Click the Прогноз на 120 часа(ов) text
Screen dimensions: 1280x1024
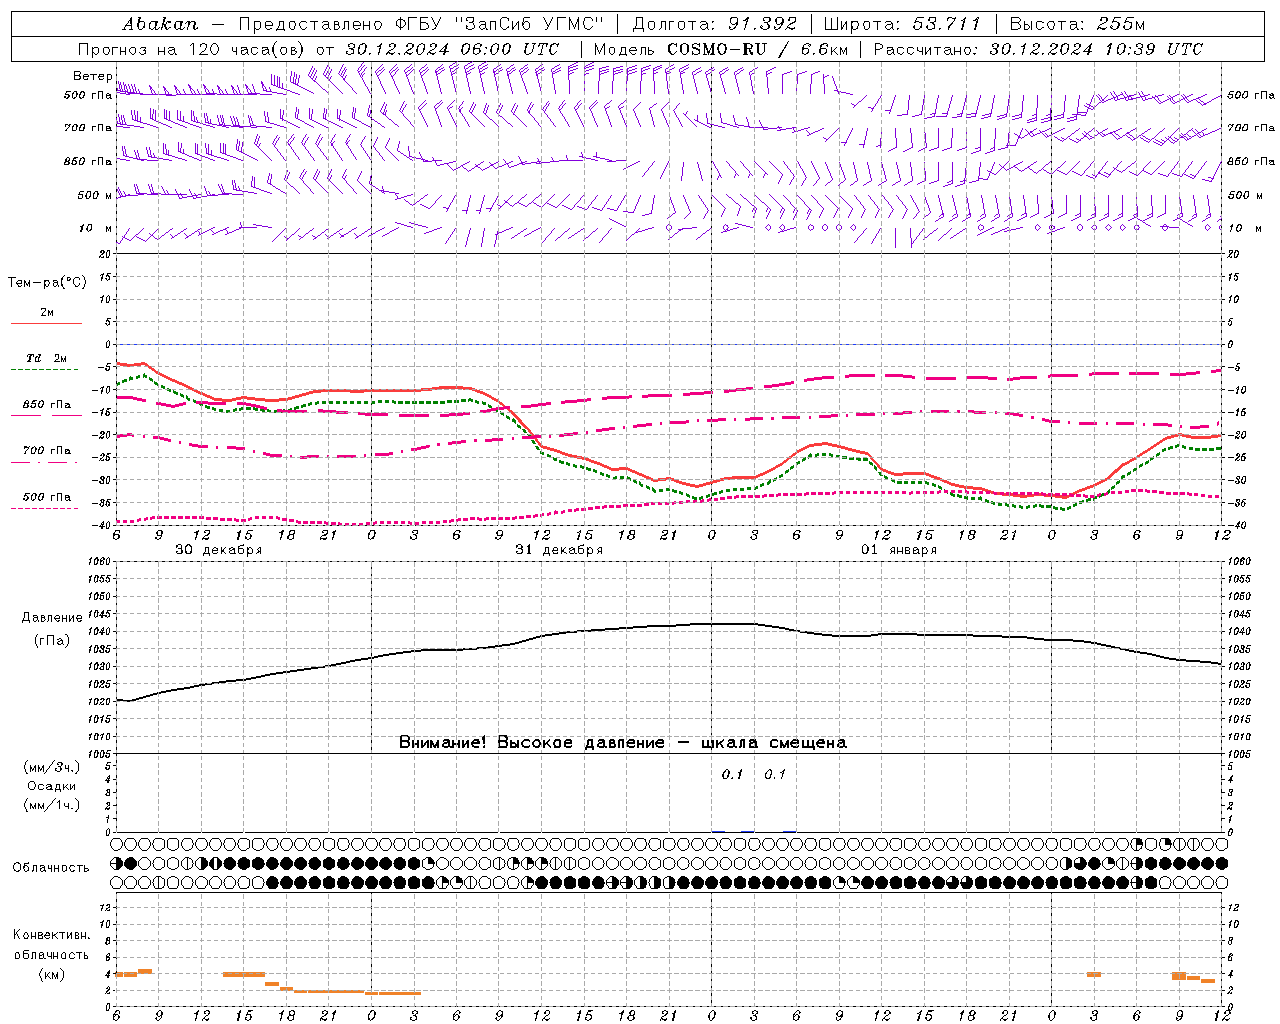point(193,49)
